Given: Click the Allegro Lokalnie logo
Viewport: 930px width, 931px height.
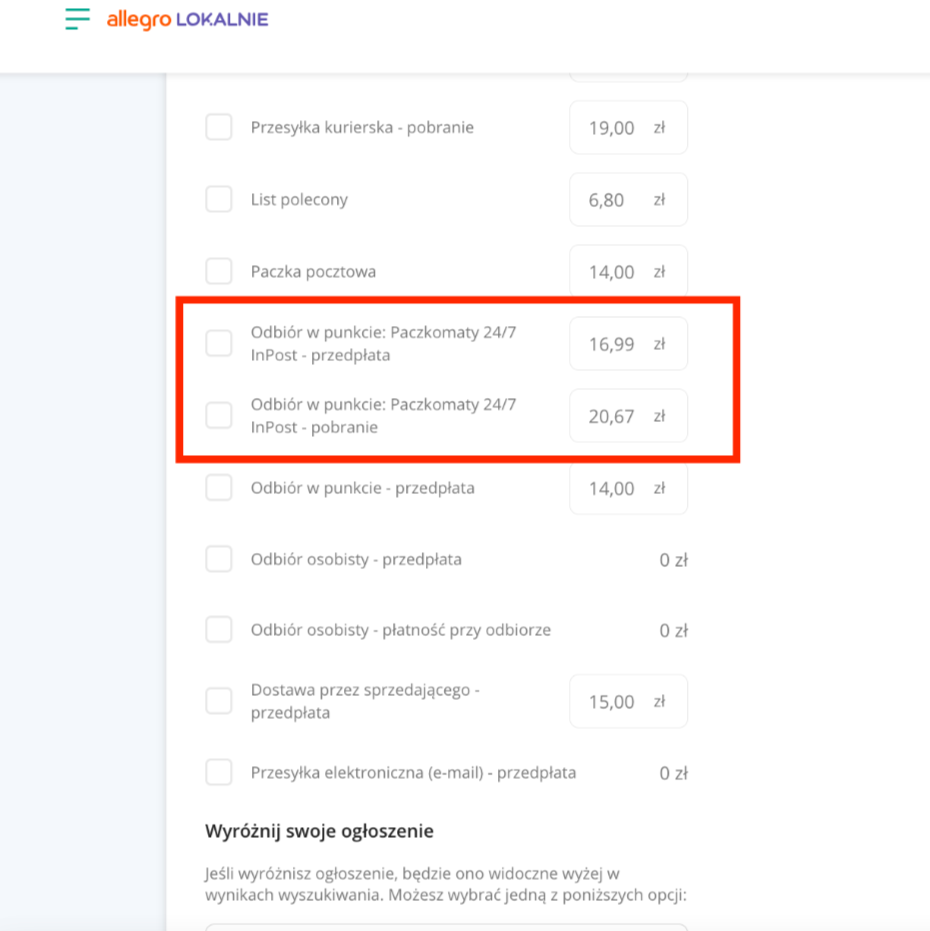Looking at the screenshot, I should (x=188, y=19).
